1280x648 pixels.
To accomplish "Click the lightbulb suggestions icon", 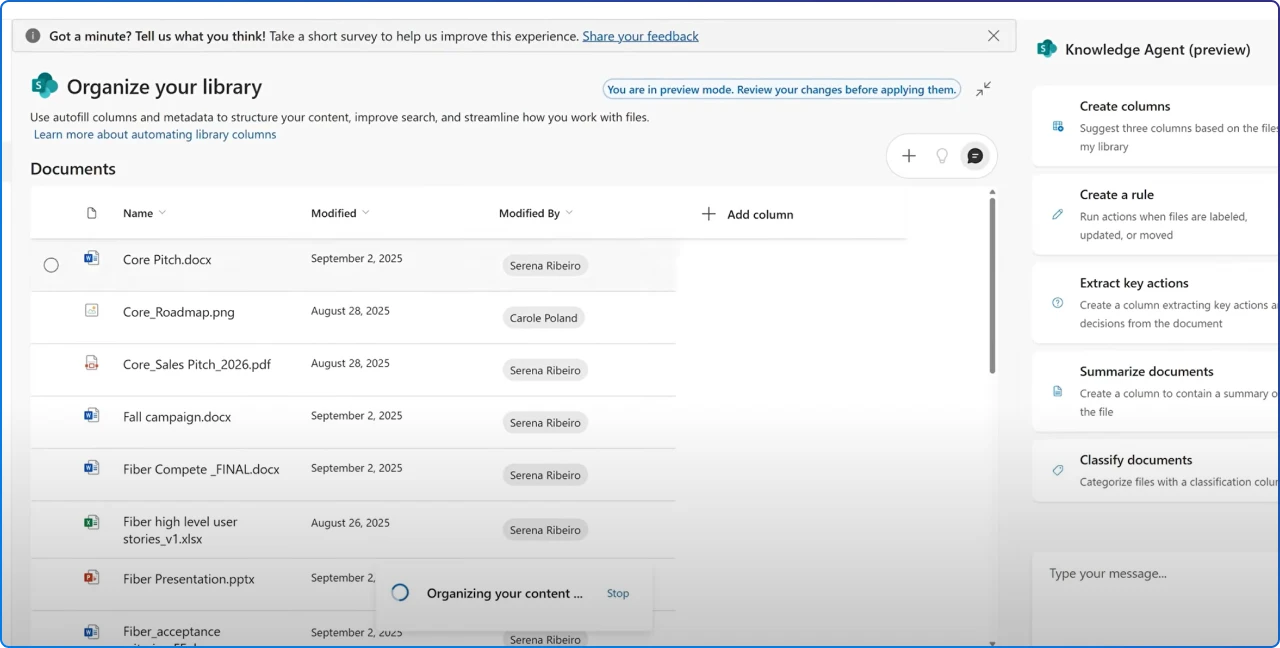I will point(941,156).
